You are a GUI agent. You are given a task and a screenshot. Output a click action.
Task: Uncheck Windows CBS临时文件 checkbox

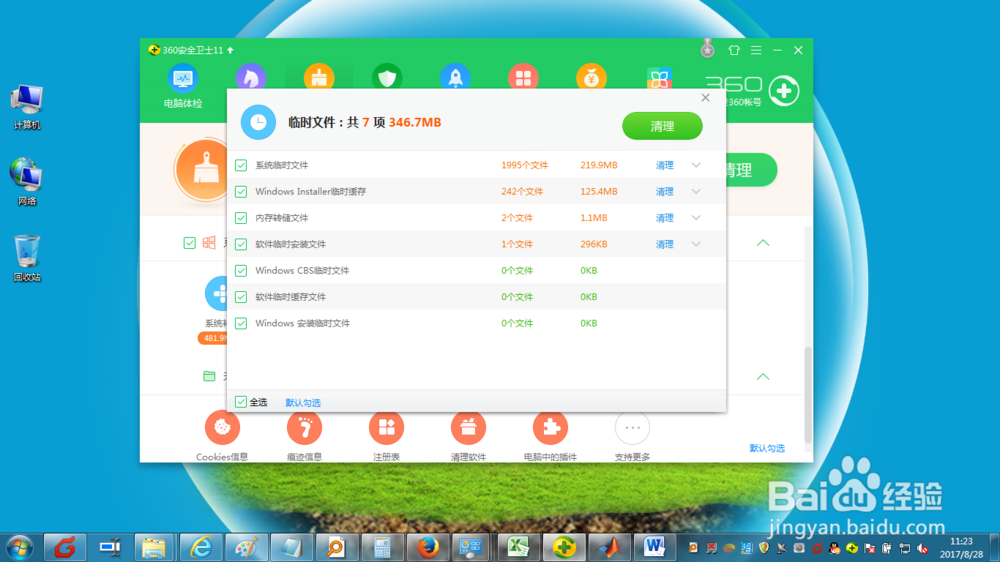pos(241,270)
